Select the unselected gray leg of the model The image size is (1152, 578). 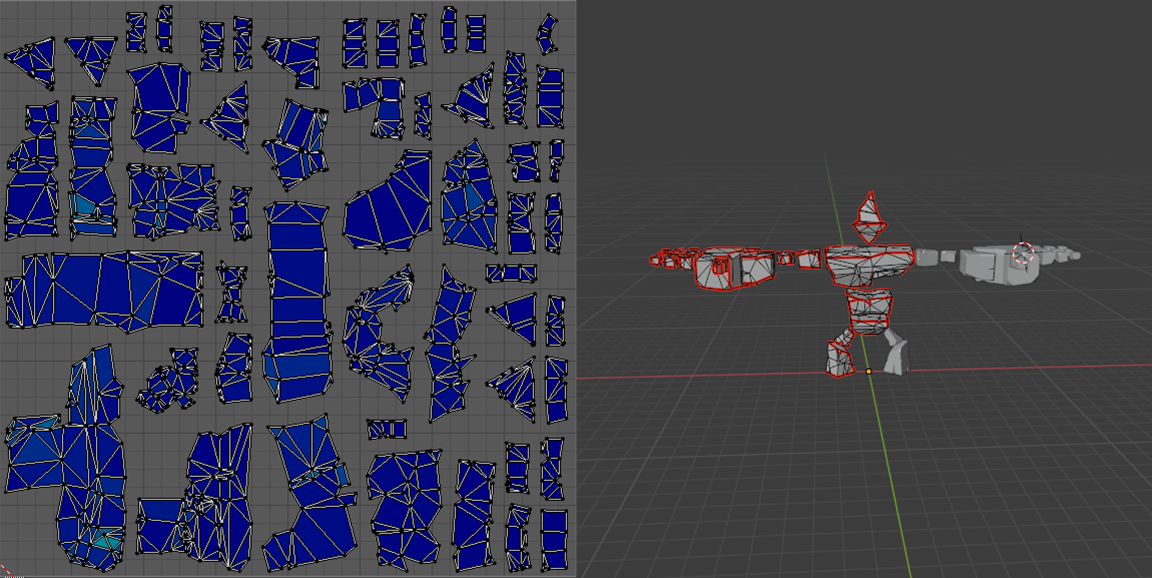895,351
